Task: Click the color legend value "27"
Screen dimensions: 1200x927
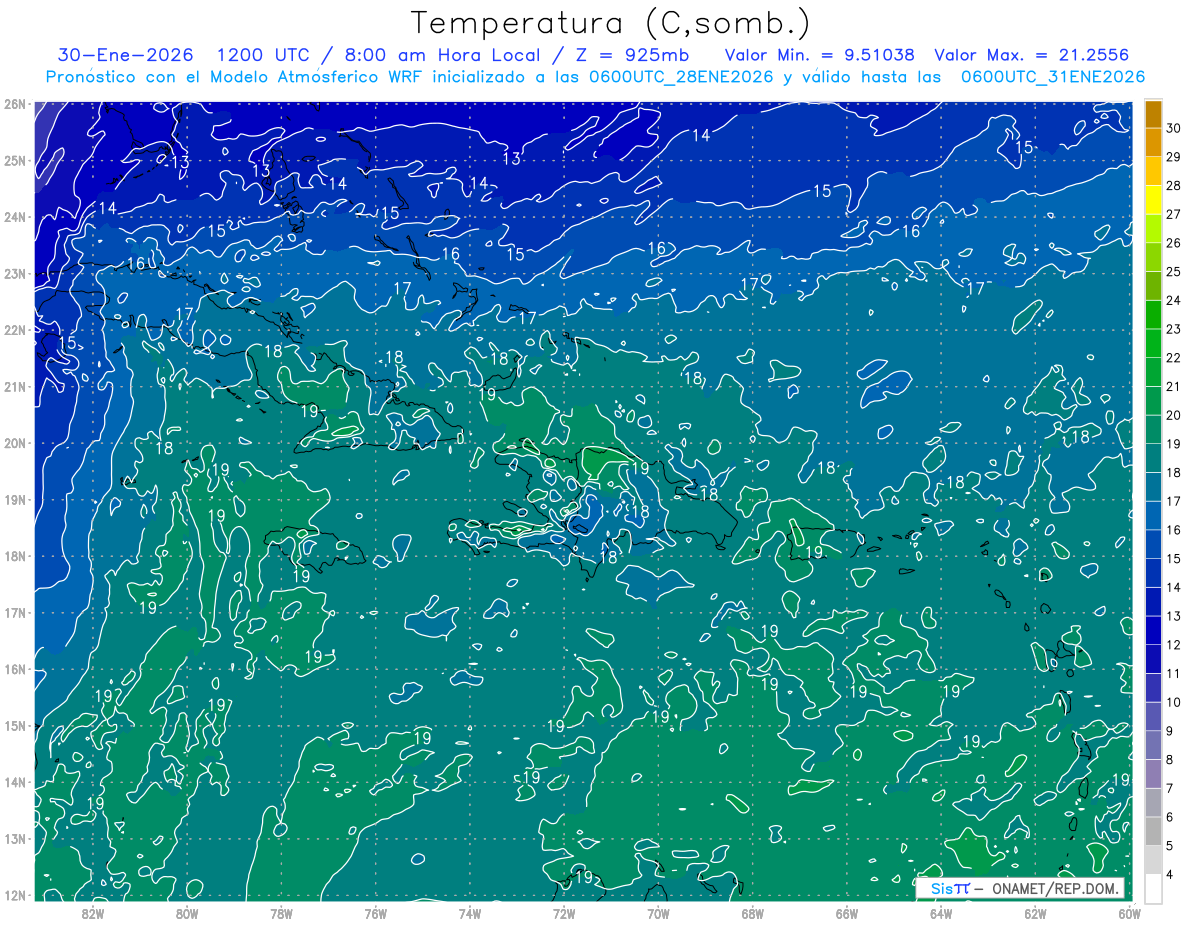Action: [x=1173, y=214]
